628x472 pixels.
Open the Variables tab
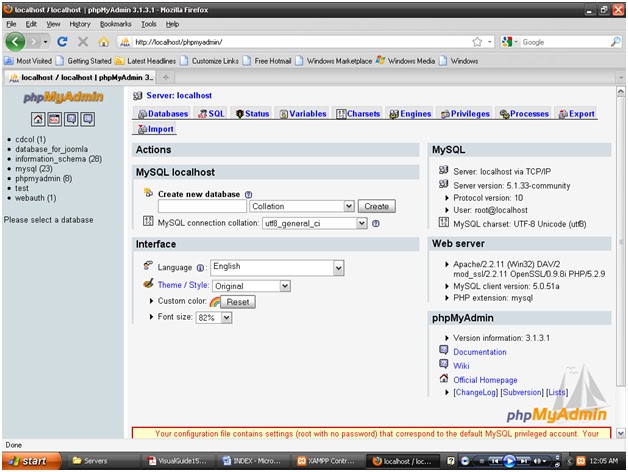click(x=303, y=114)
